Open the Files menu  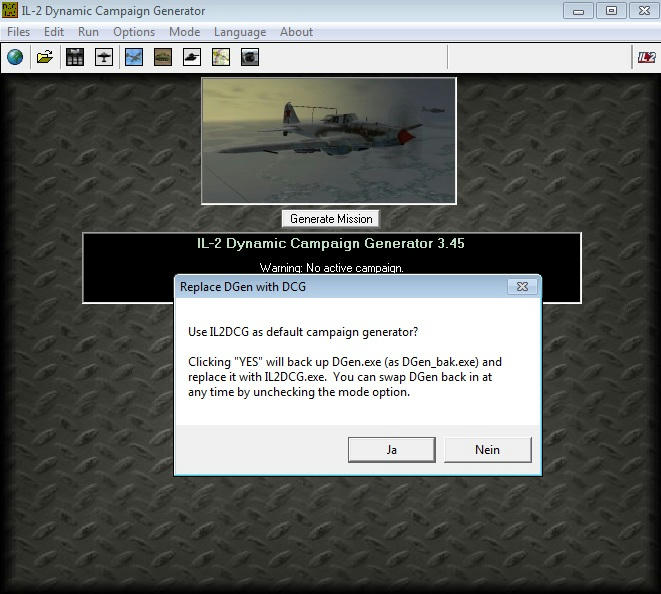point(19,32)
